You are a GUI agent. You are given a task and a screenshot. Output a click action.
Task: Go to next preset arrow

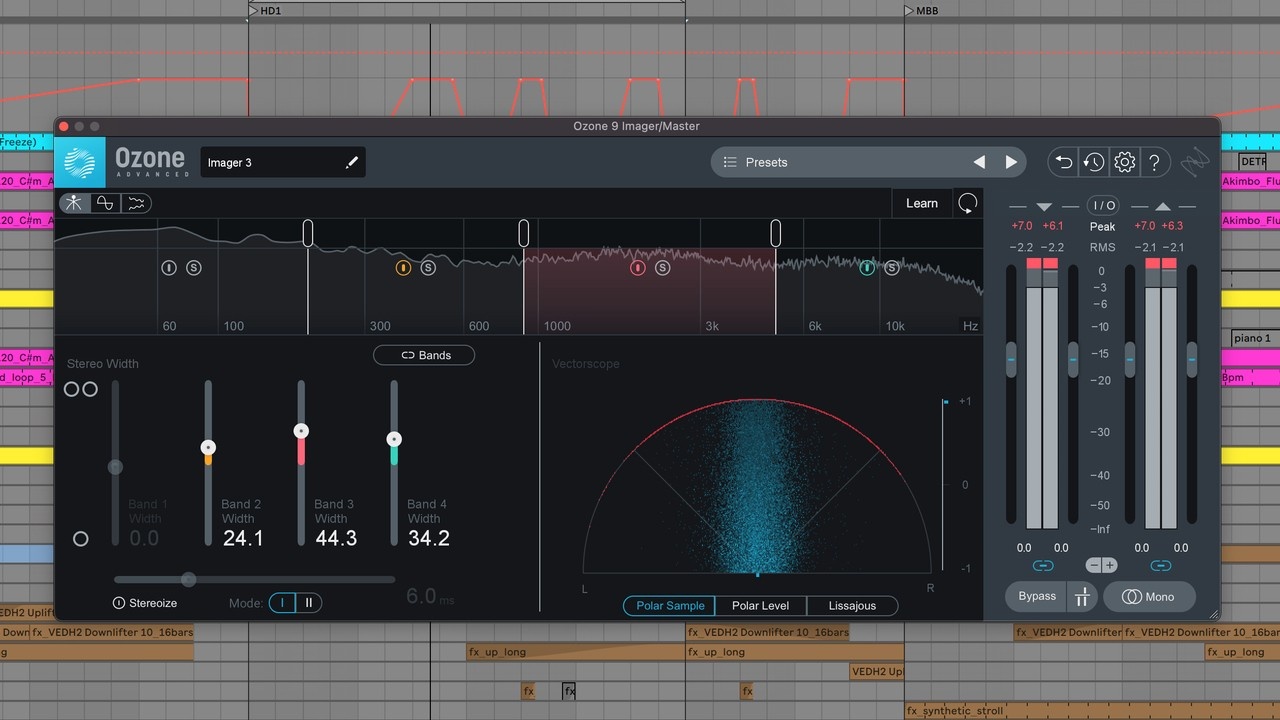coord(1011,162)
